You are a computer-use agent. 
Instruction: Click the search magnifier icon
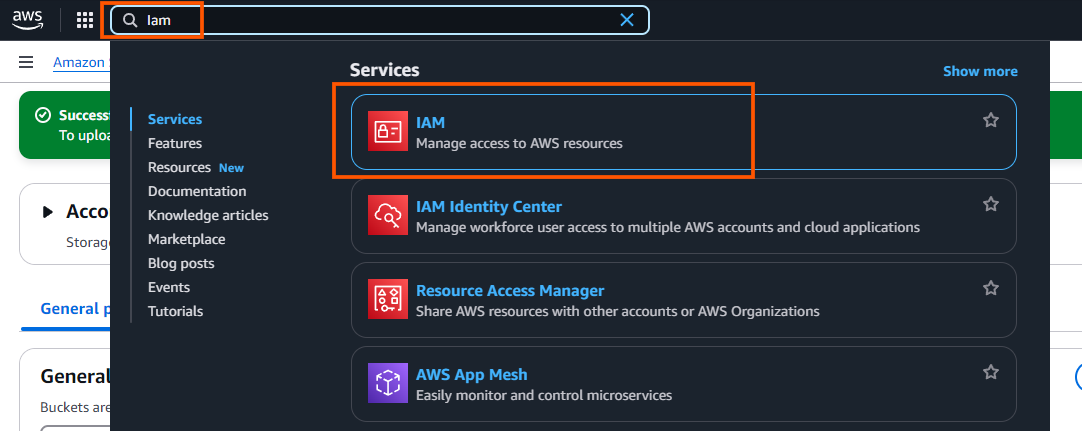[130, 20]
